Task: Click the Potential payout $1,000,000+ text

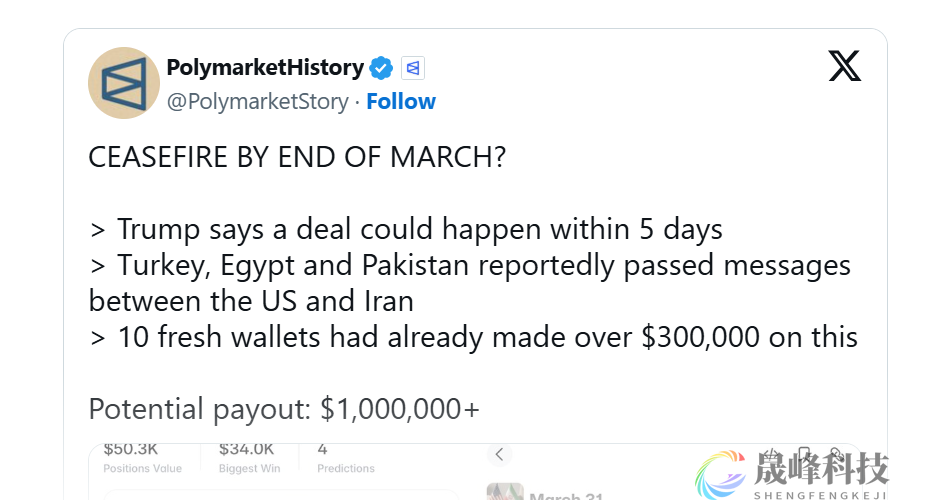Action: 284,409
